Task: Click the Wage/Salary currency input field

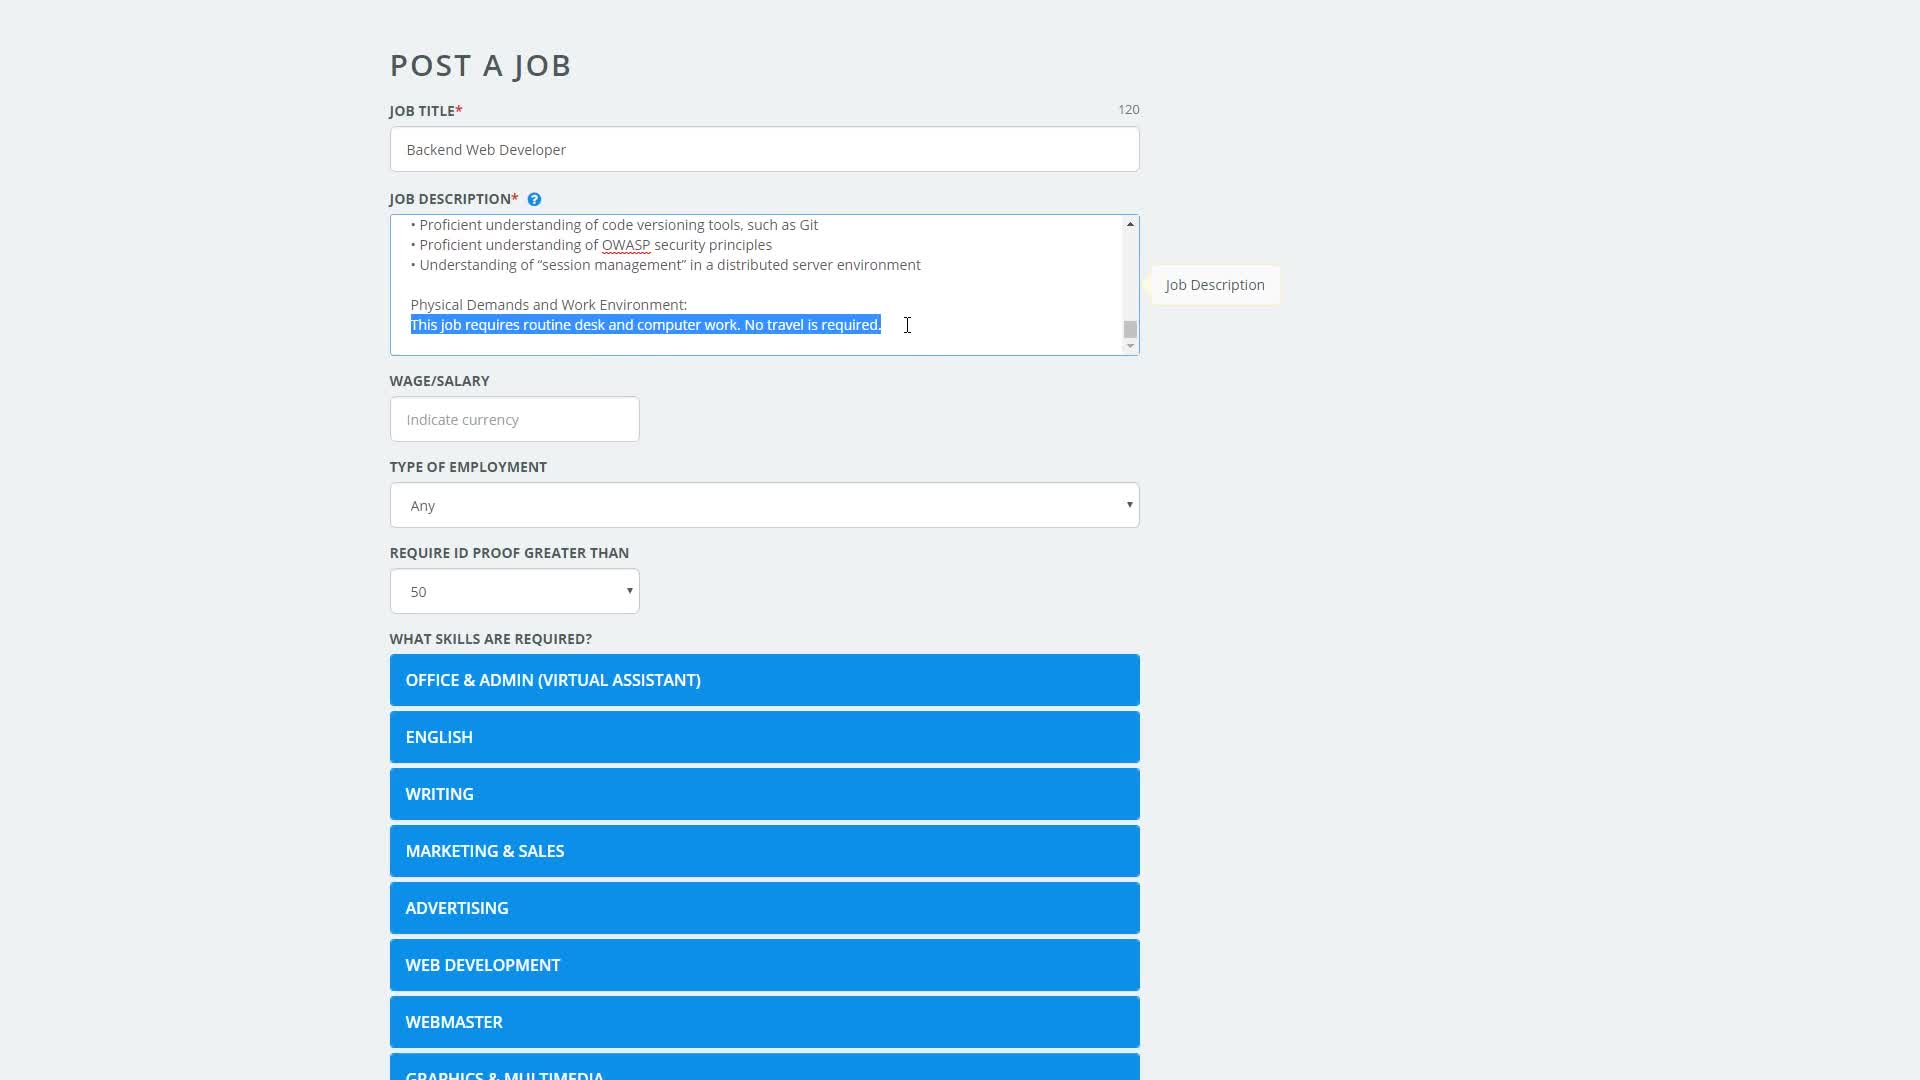Action: [x=514, y=419]
